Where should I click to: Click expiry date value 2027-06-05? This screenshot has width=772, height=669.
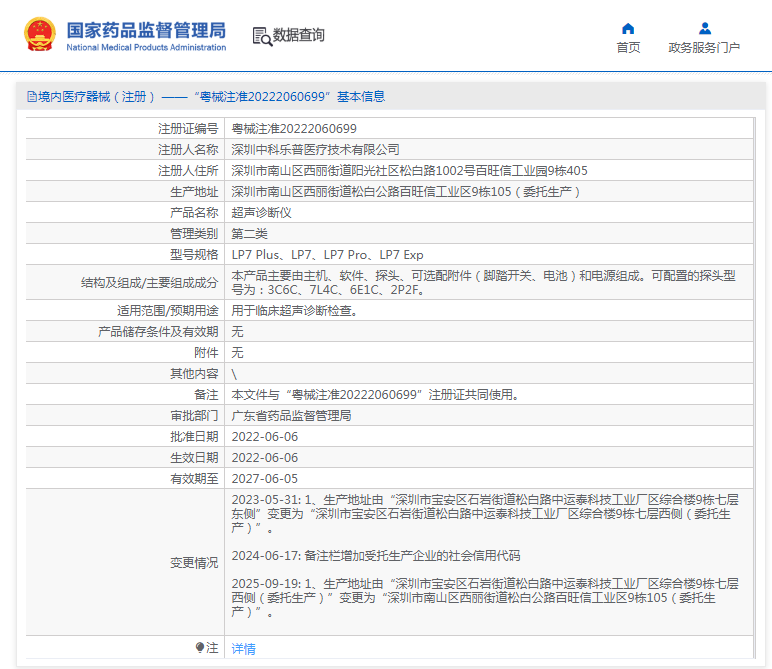(x=264, y=479)
